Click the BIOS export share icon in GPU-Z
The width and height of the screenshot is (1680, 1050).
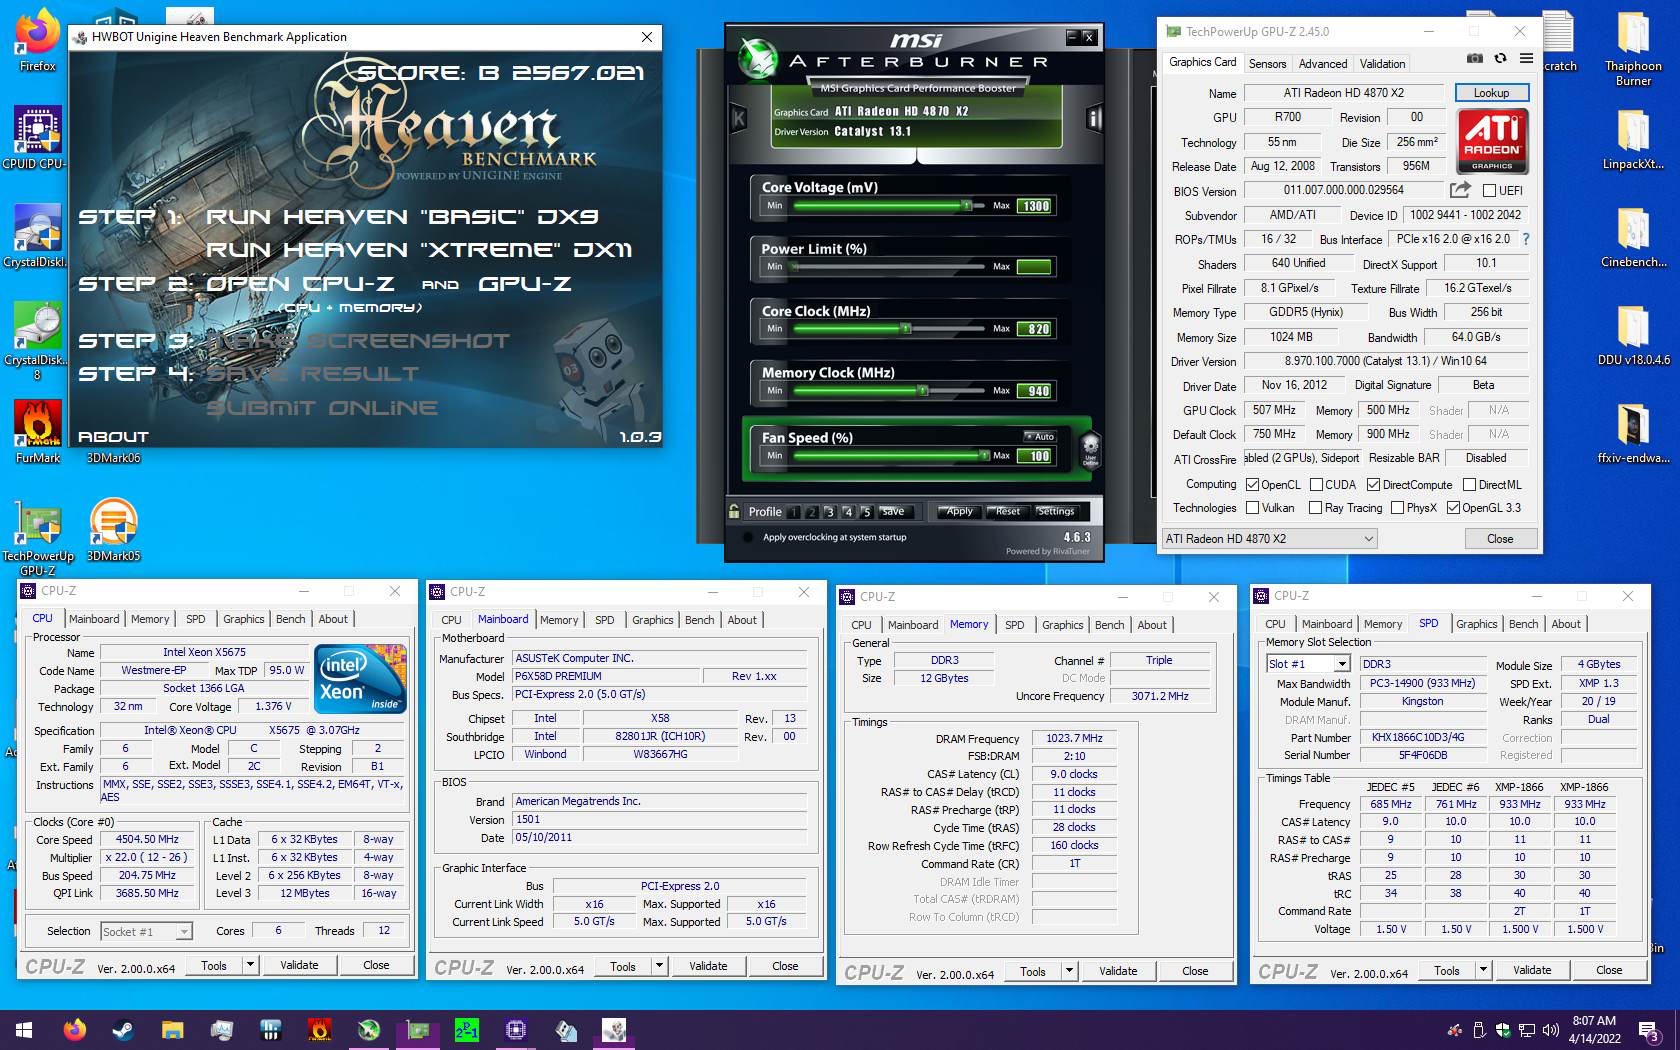1460,190
